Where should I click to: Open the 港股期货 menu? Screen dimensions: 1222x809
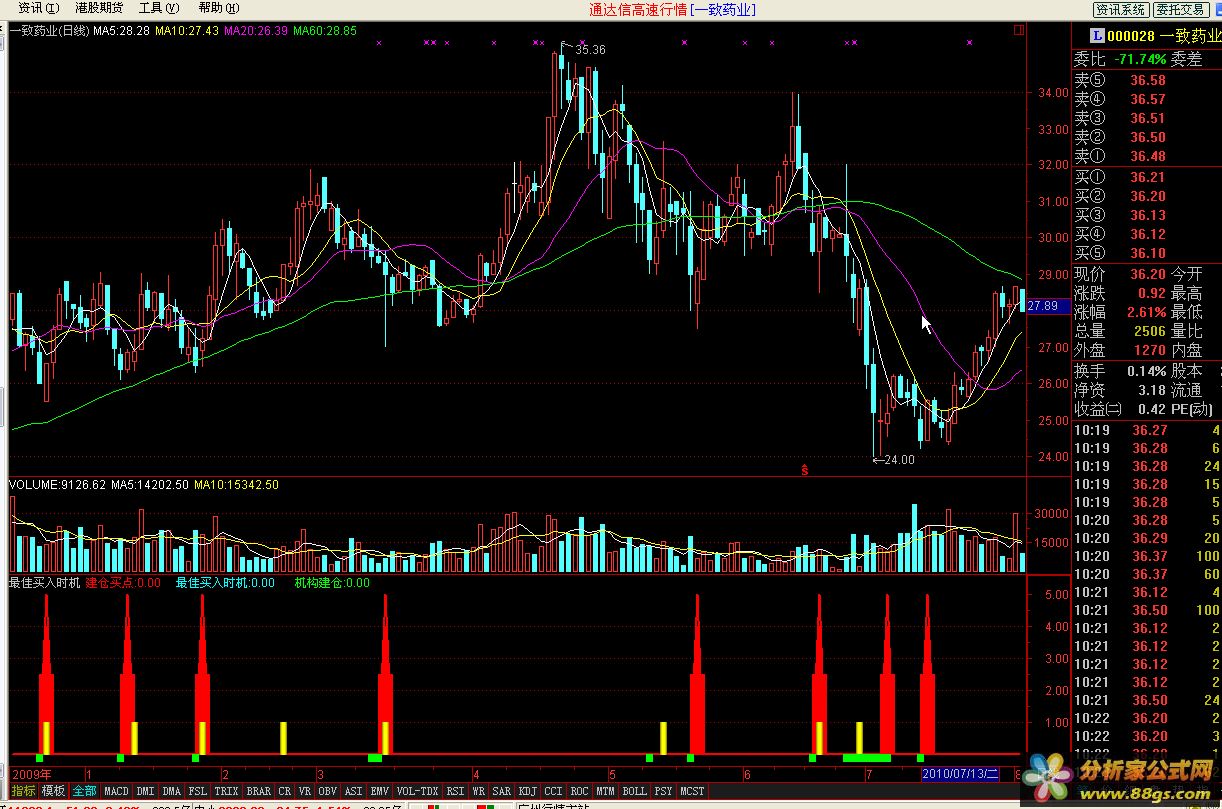[100, 8]
